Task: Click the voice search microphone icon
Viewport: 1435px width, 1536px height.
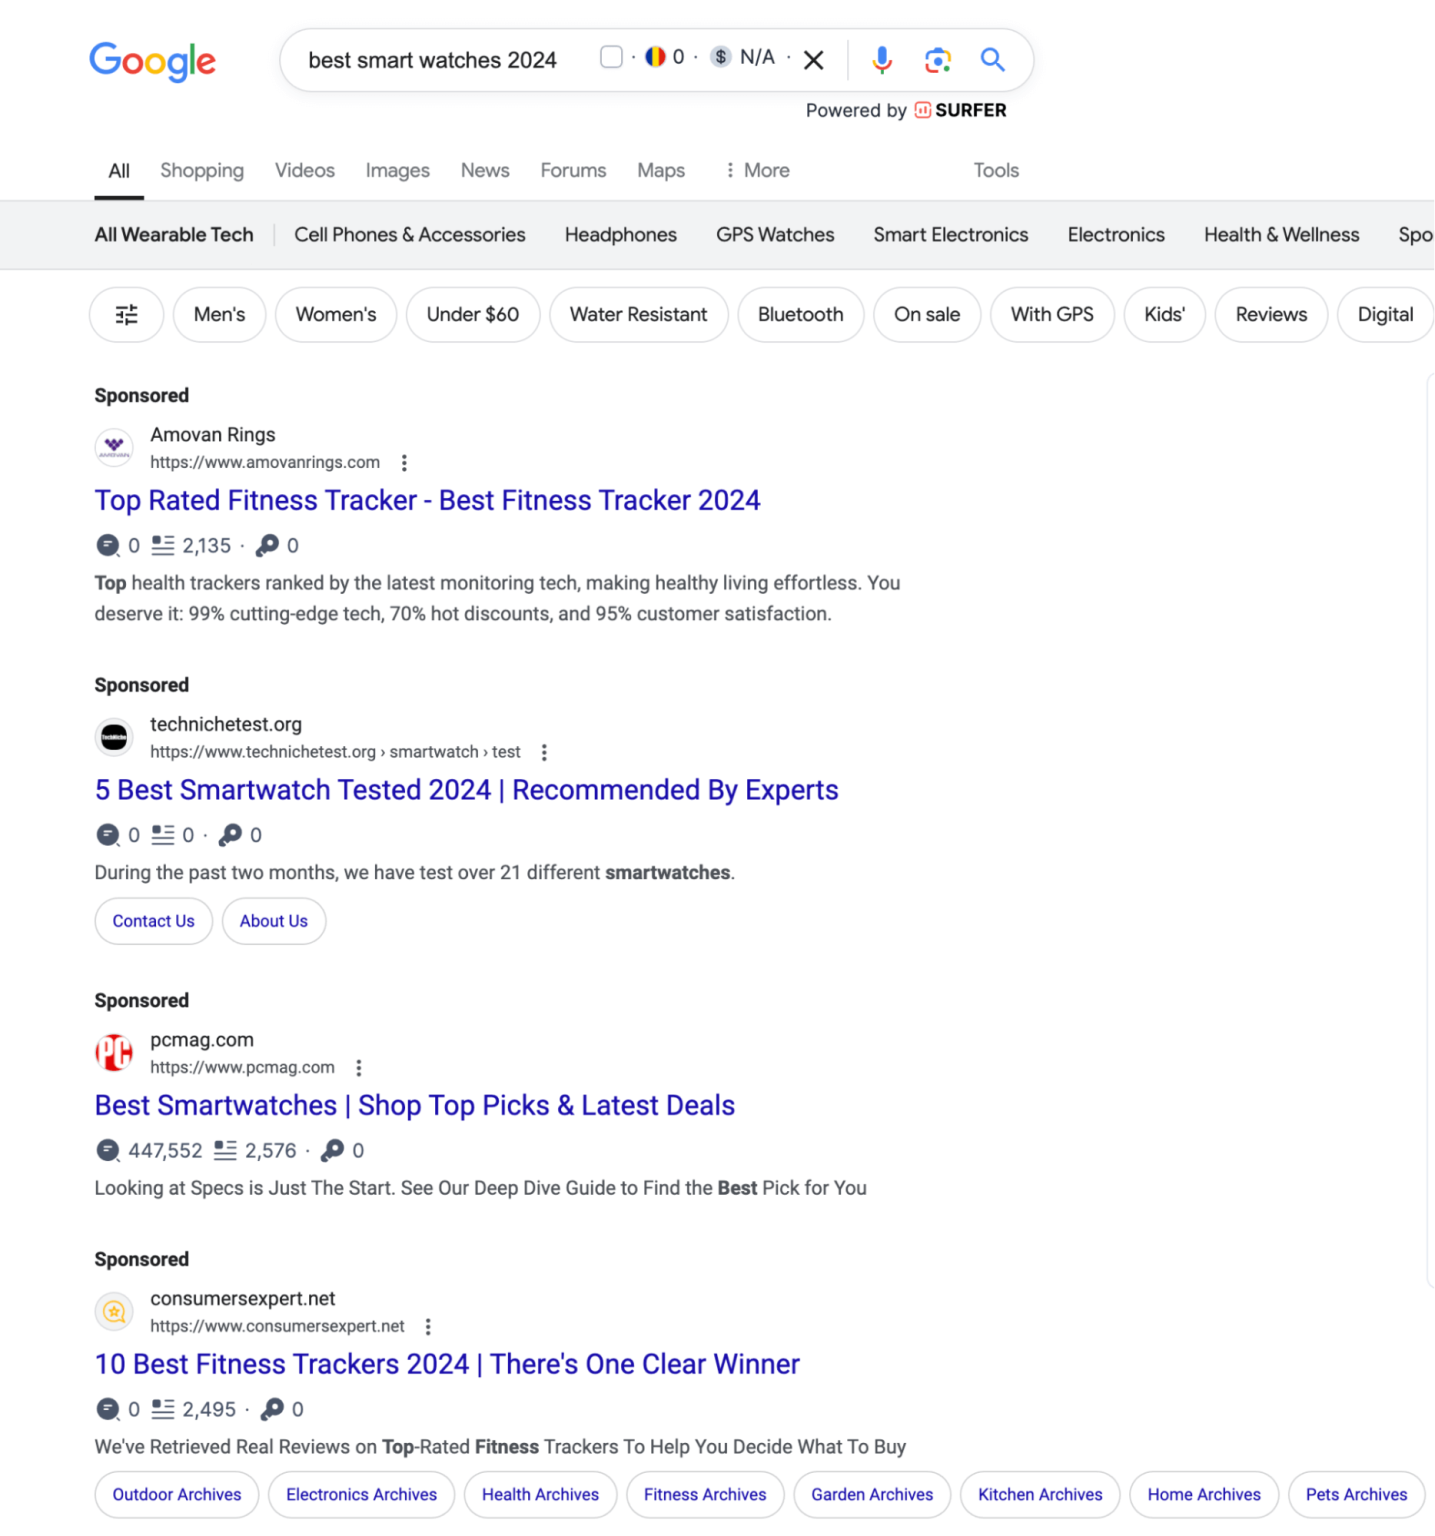Action: (x=881, y=60)
